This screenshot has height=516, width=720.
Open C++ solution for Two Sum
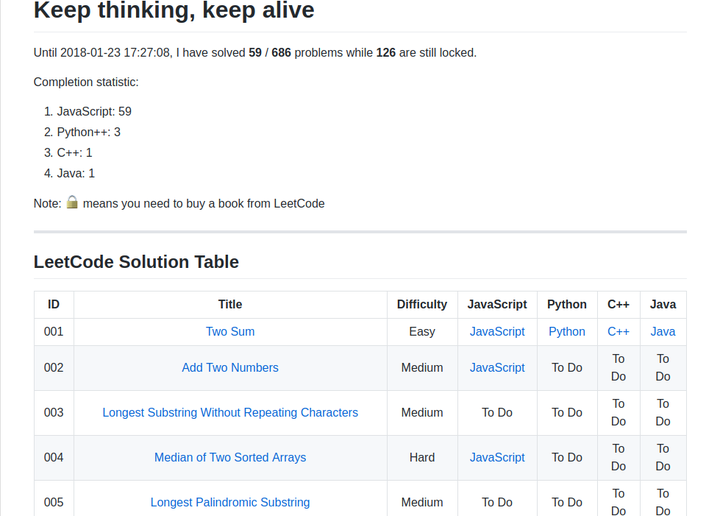pos(618,331)
